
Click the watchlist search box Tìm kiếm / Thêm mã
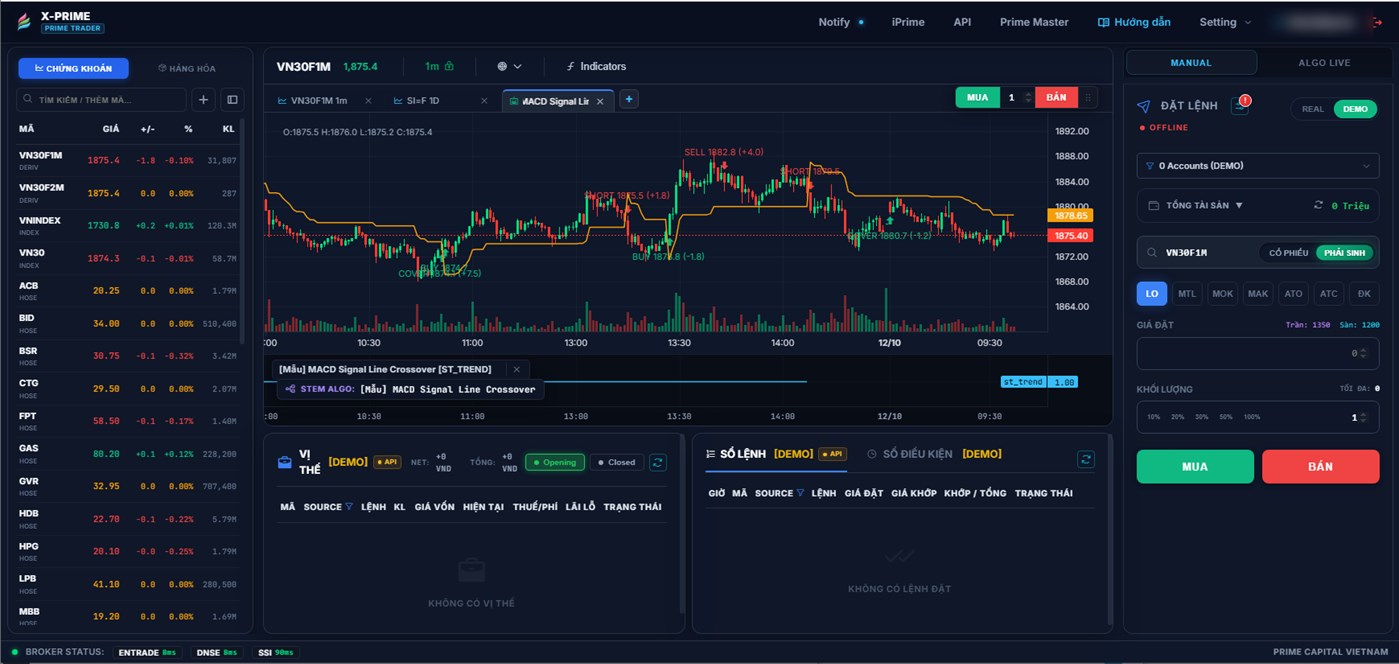coord(101,100)
